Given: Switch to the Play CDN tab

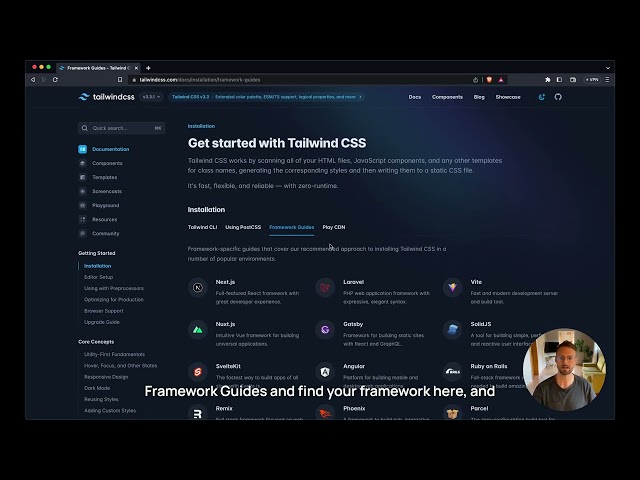Looking at the screenshot, I should (x=333, y=227).
